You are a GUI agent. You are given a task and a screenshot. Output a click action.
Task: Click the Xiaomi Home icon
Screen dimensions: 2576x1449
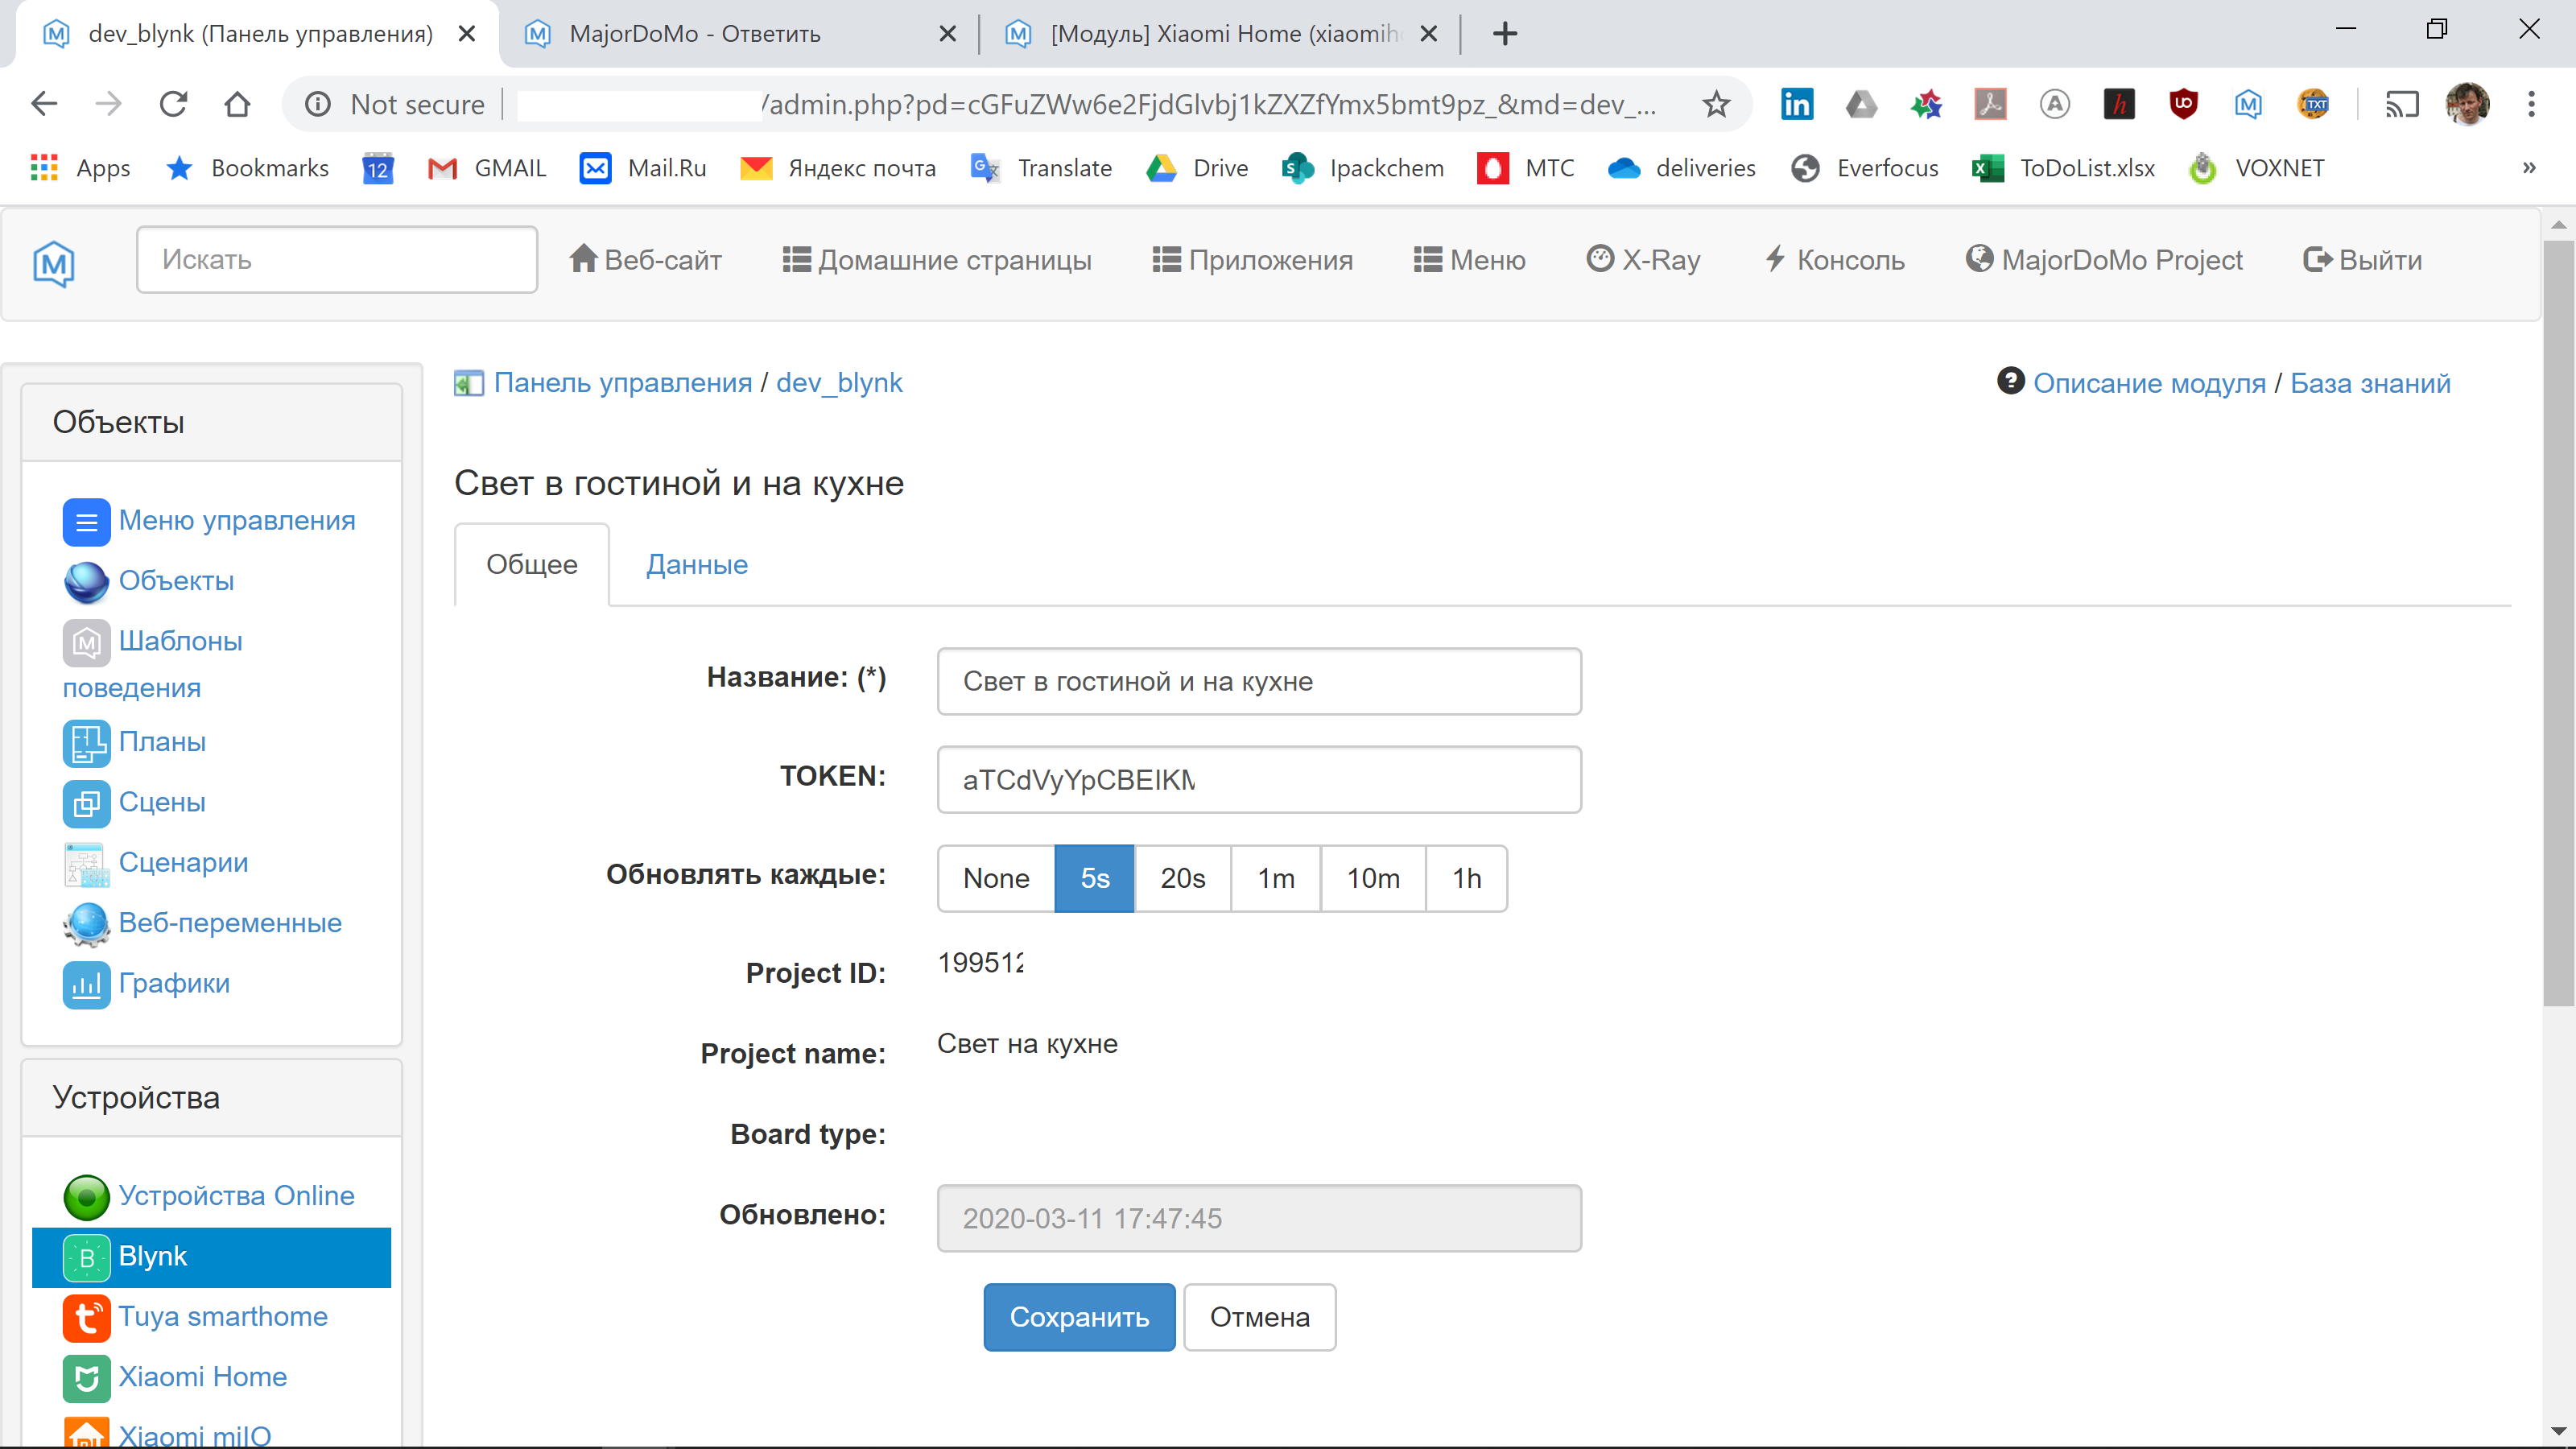pos(87,1377)
